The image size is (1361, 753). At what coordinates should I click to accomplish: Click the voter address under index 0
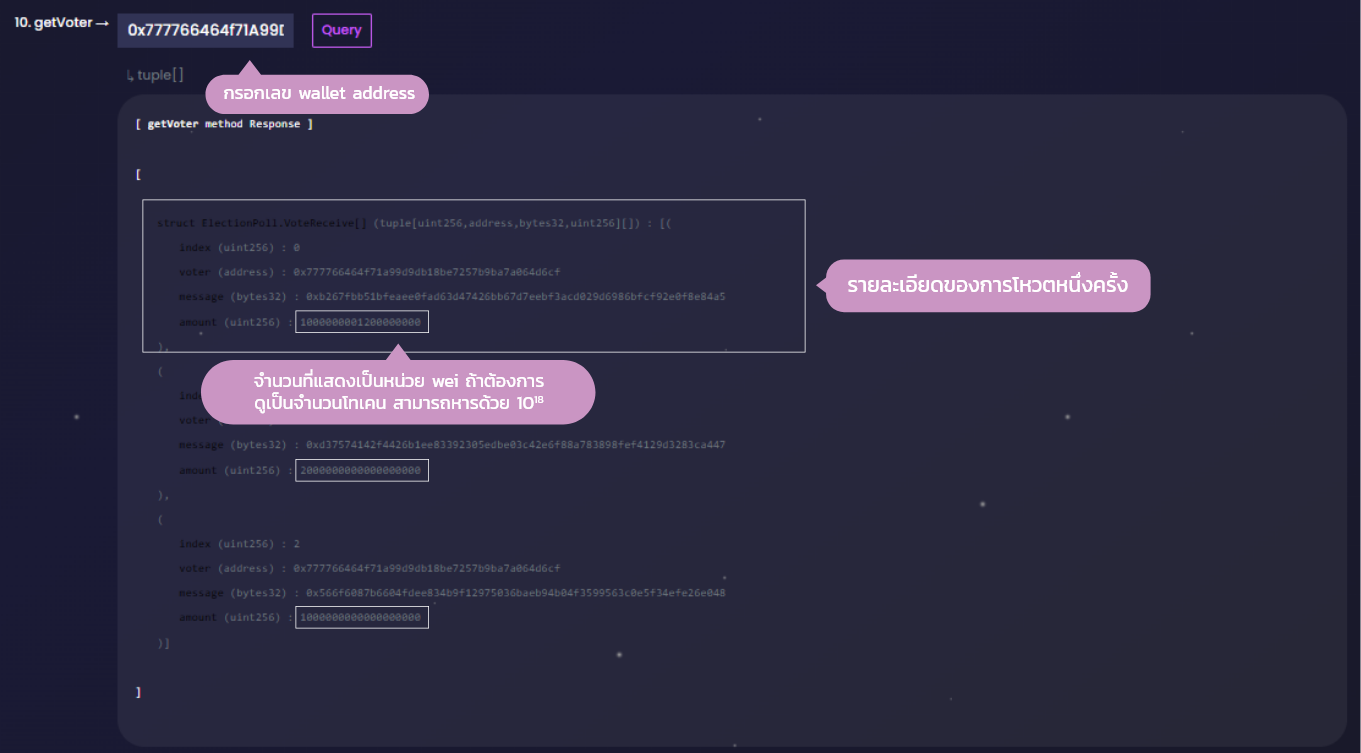pyautogui.click(x=427, y=272)
